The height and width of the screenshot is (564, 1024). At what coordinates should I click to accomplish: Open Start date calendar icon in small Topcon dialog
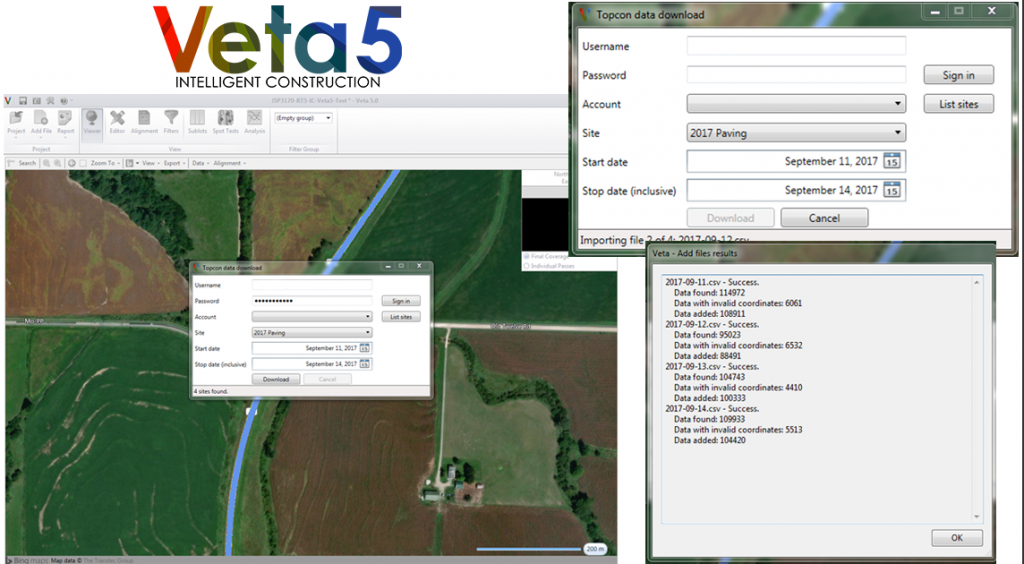tap(364, 348)
